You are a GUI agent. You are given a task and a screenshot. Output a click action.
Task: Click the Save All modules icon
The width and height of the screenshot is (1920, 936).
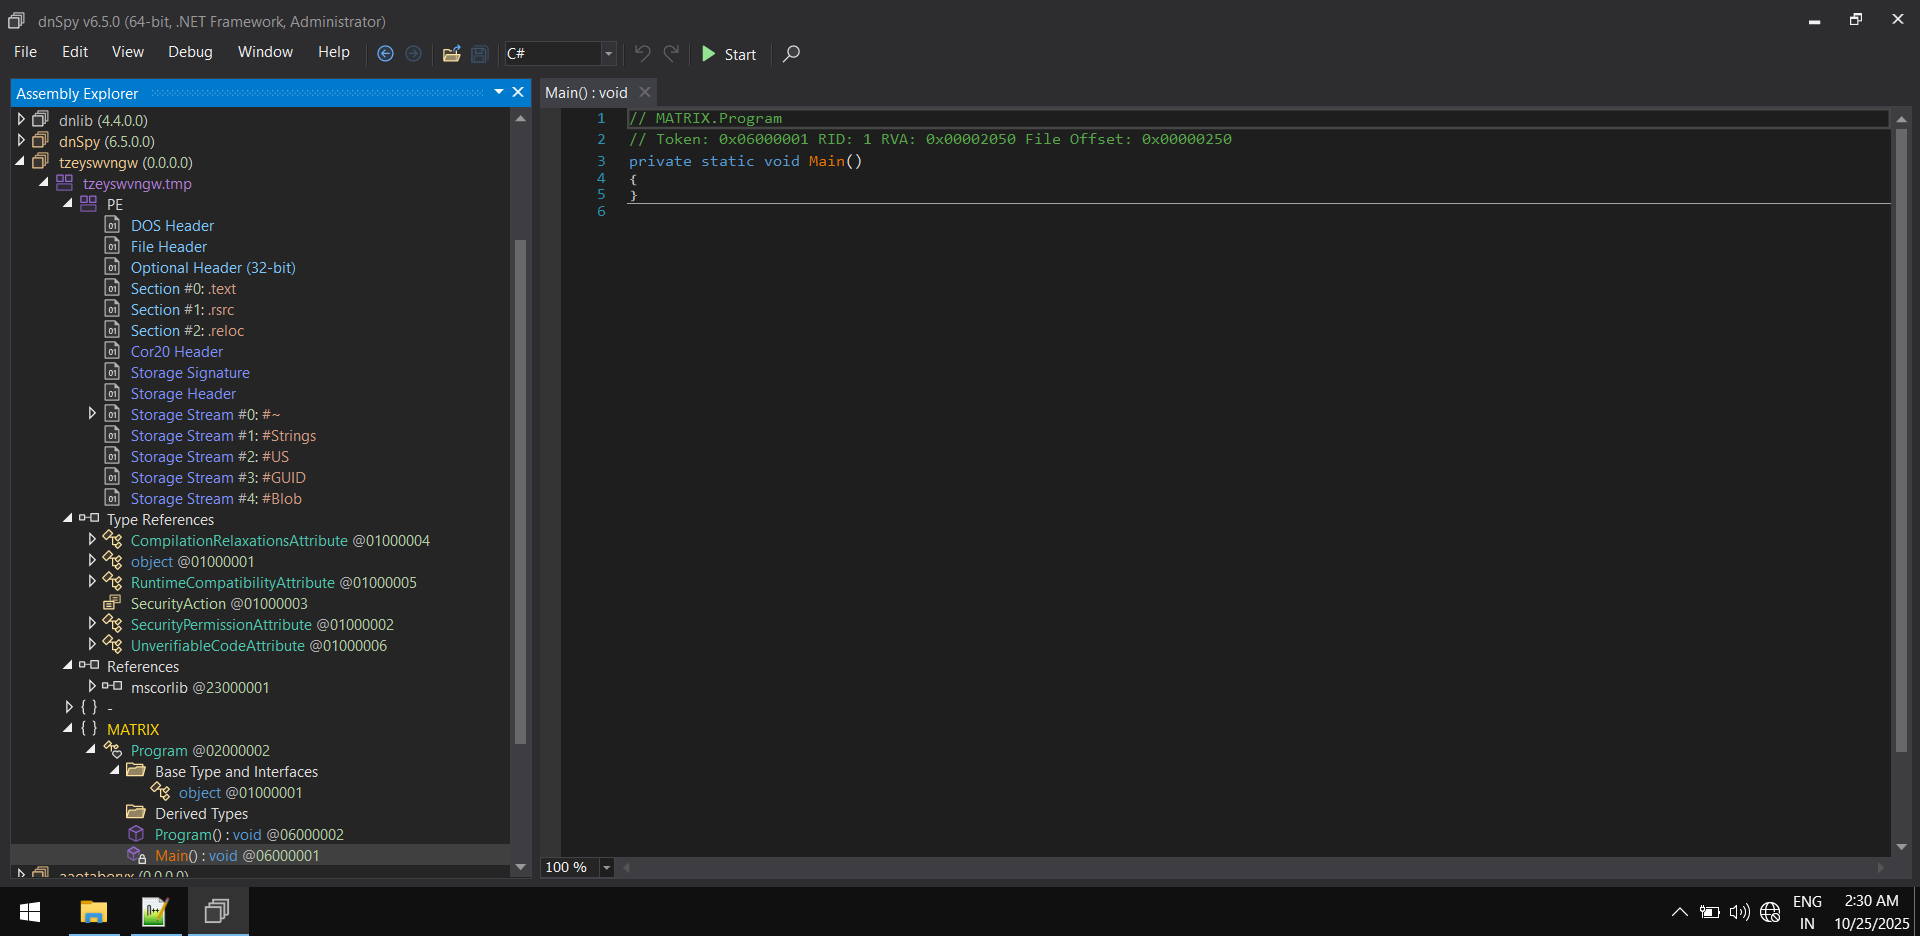coord(479,54)
